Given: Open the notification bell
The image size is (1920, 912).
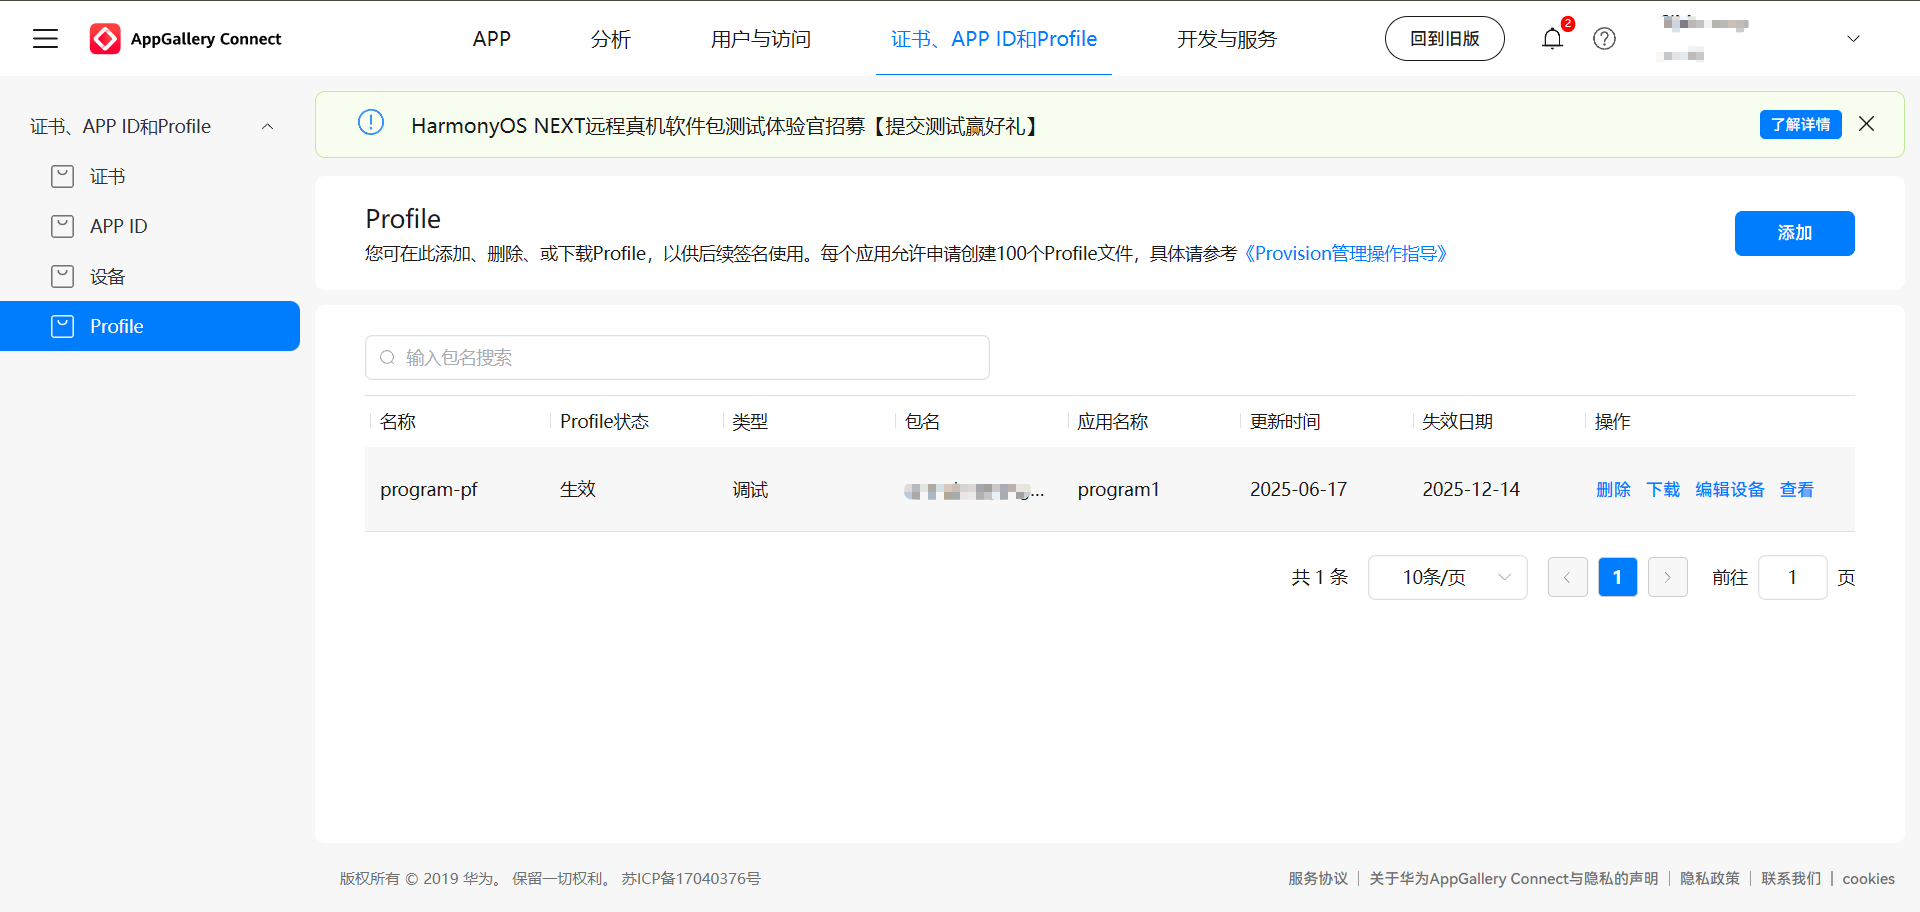Looking at the screenshot, I should click(x=1552, y=39).
